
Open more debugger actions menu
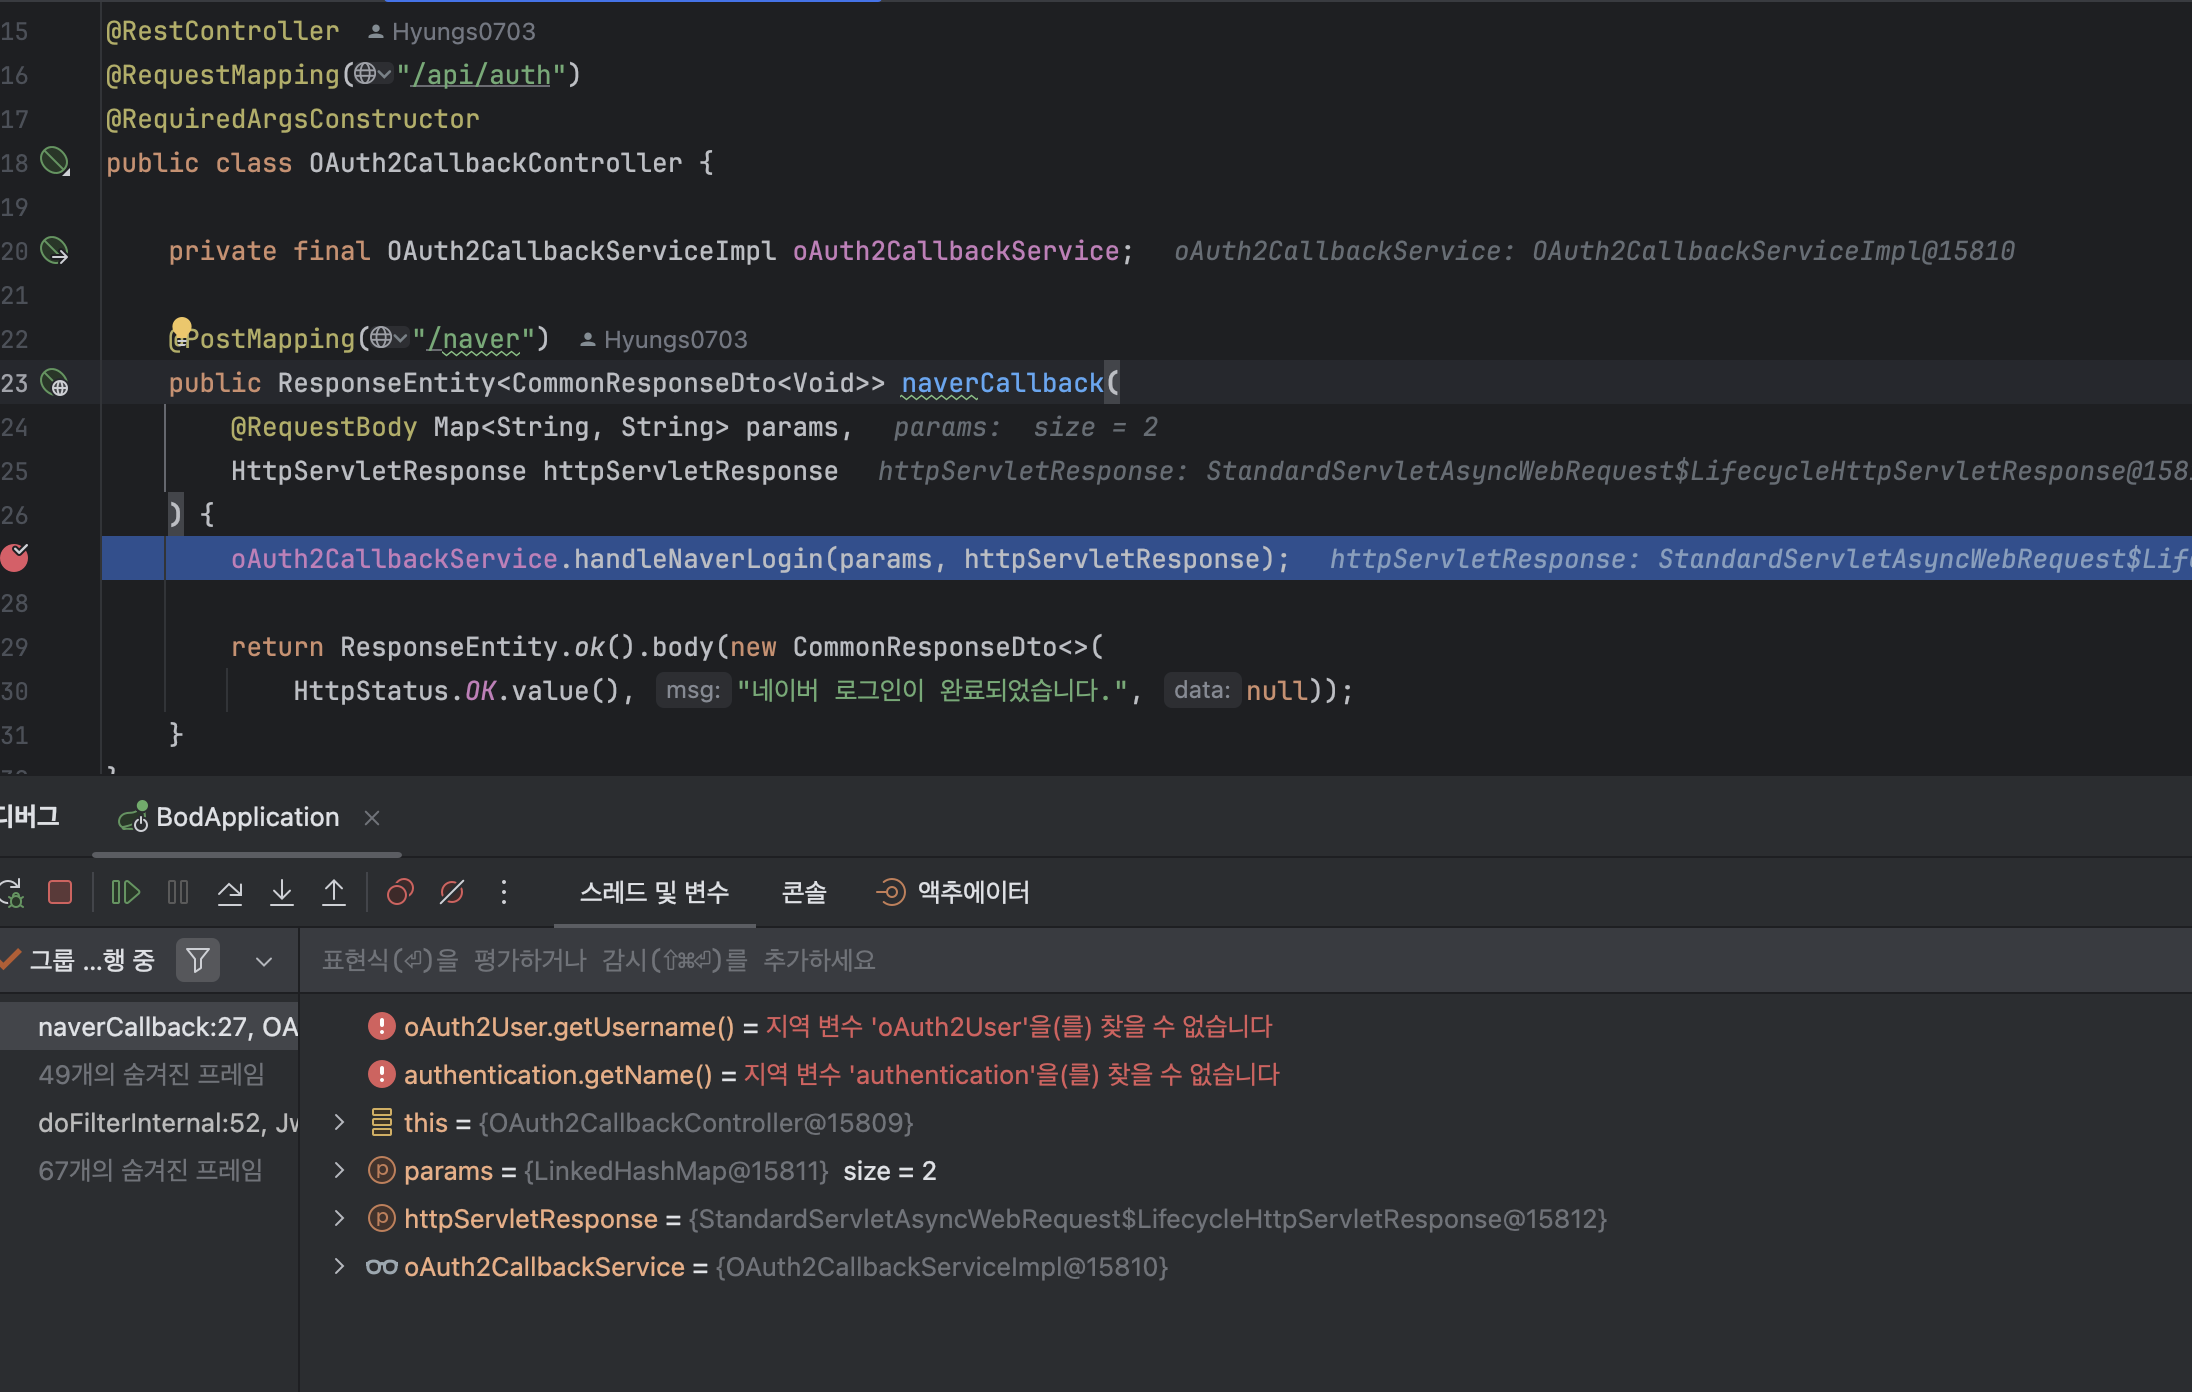(504, 892)
